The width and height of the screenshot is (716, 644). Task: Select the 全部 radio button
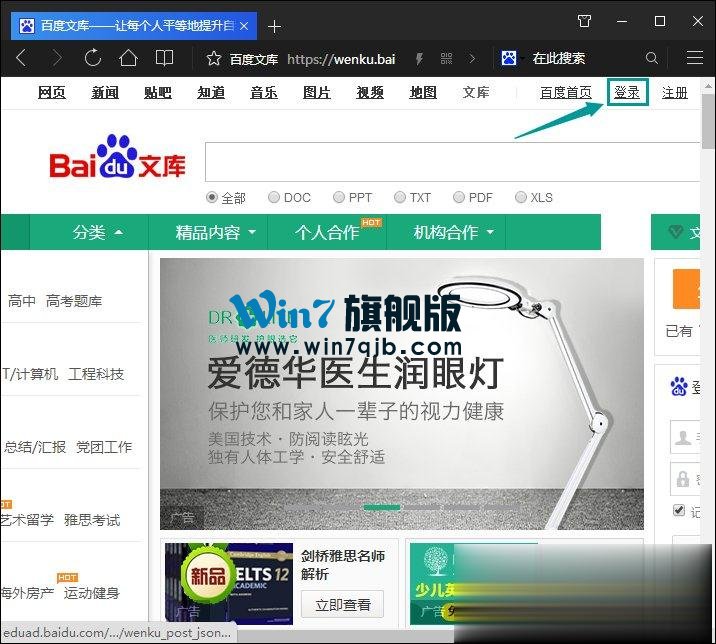[211, 197]
